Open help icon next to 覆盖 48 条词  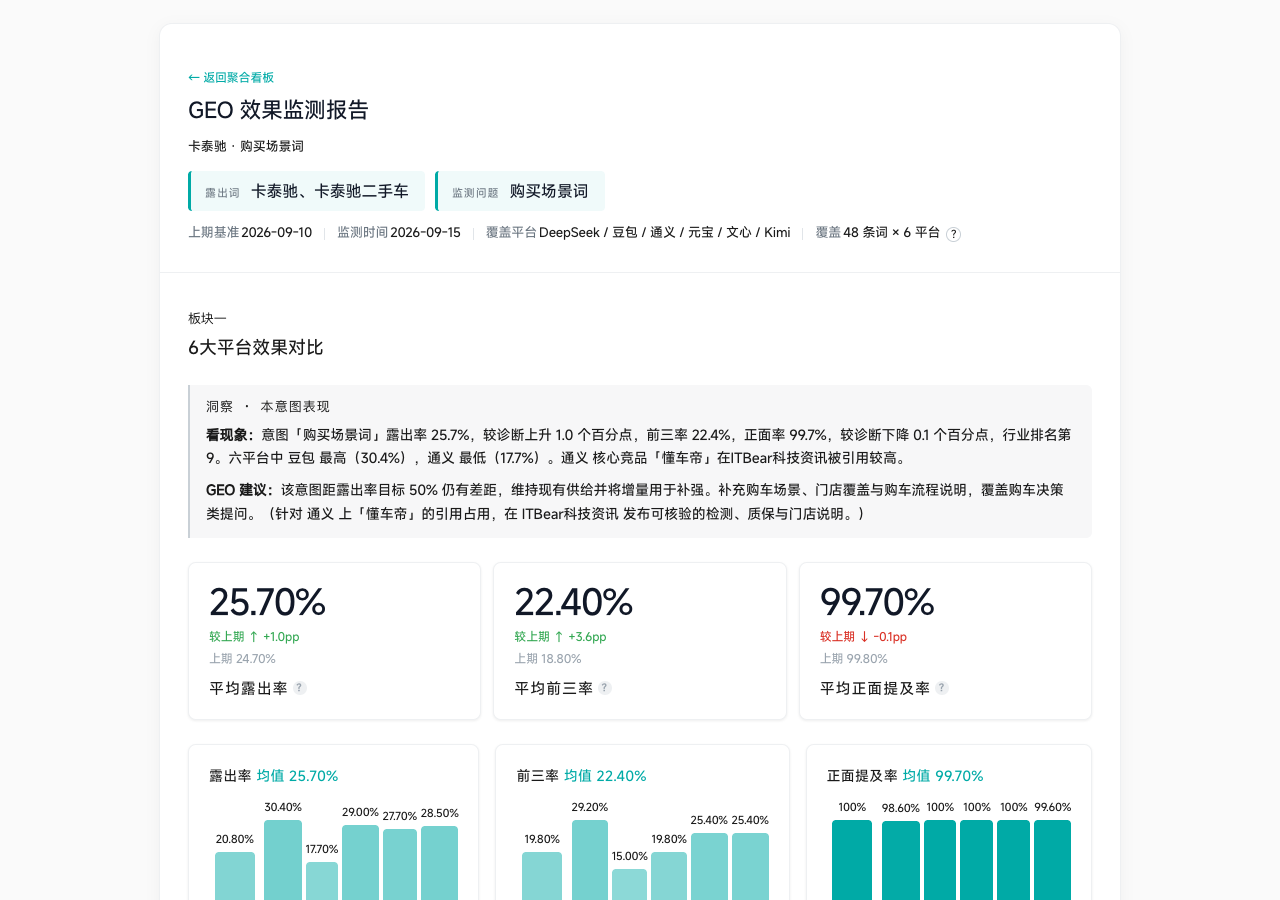pos(953,234)
